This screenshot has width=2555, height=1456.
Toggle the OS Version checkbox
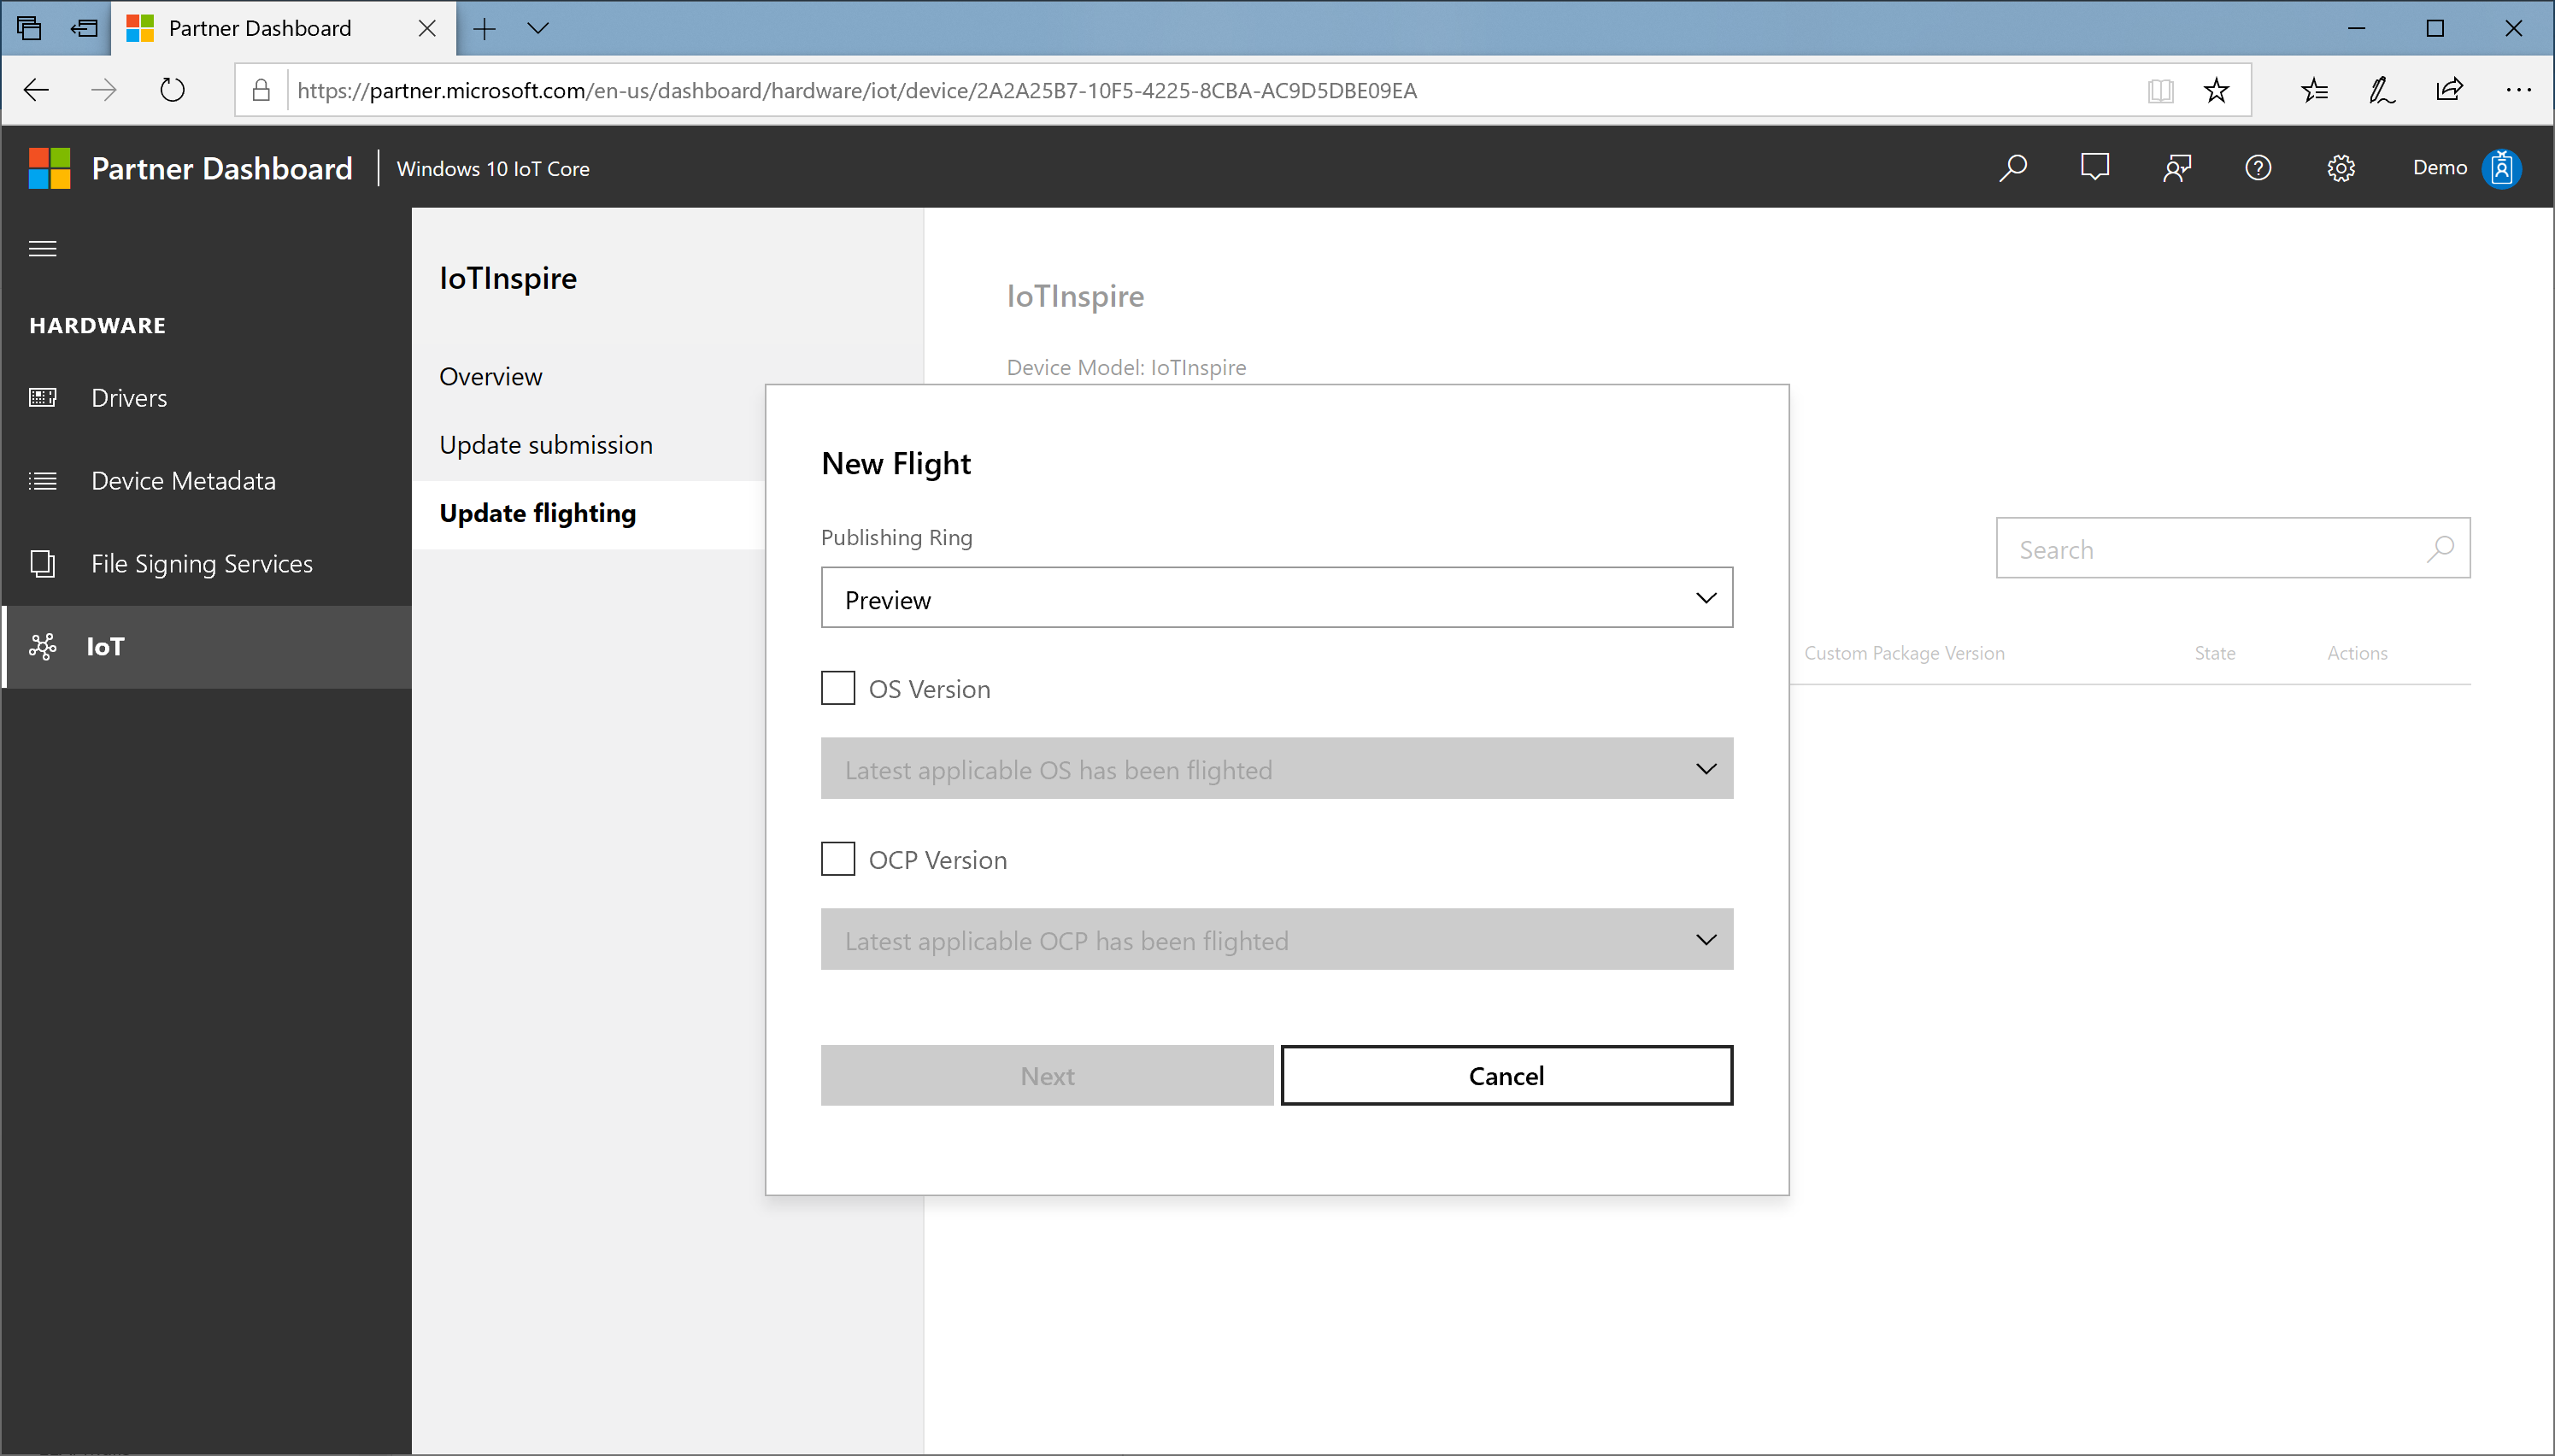tap(839, 688)
